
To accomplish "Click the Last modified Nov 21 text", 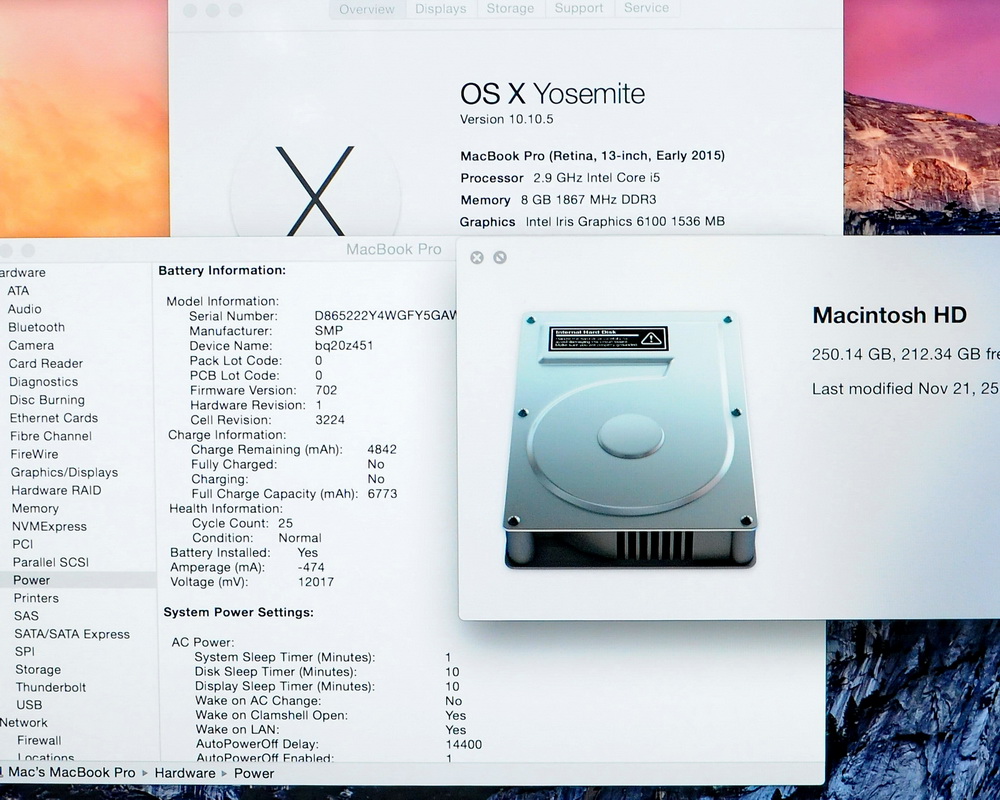I will pyautogui.click(x=904, y=389).
